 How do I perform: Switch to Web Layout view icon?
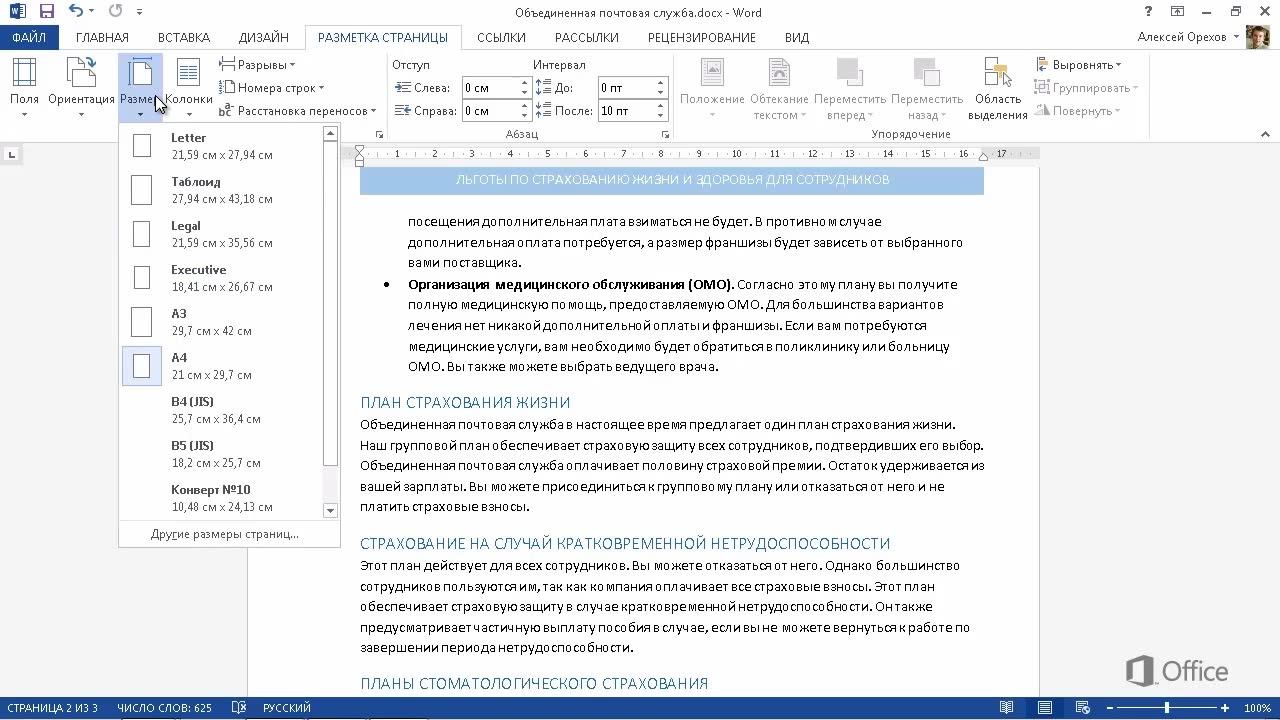(1082, 708)
